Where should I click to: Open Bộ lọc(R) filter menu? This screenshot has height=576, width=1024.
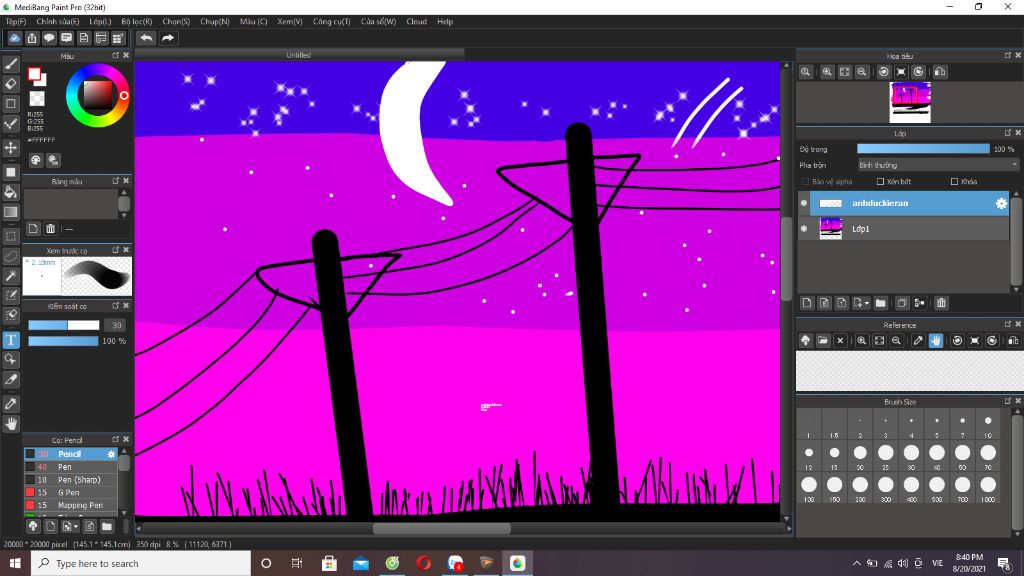pyautogui.click(x=136, y=22)
